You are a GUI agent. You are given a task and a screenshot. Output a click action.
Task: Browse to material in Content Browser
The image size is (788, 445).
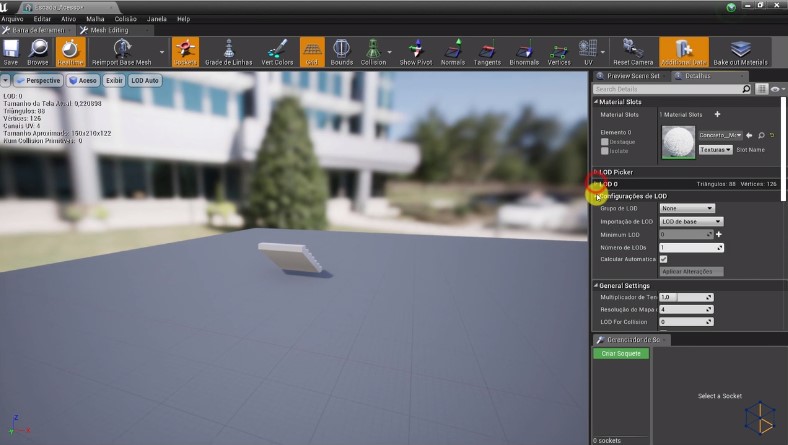click(761, 135)
